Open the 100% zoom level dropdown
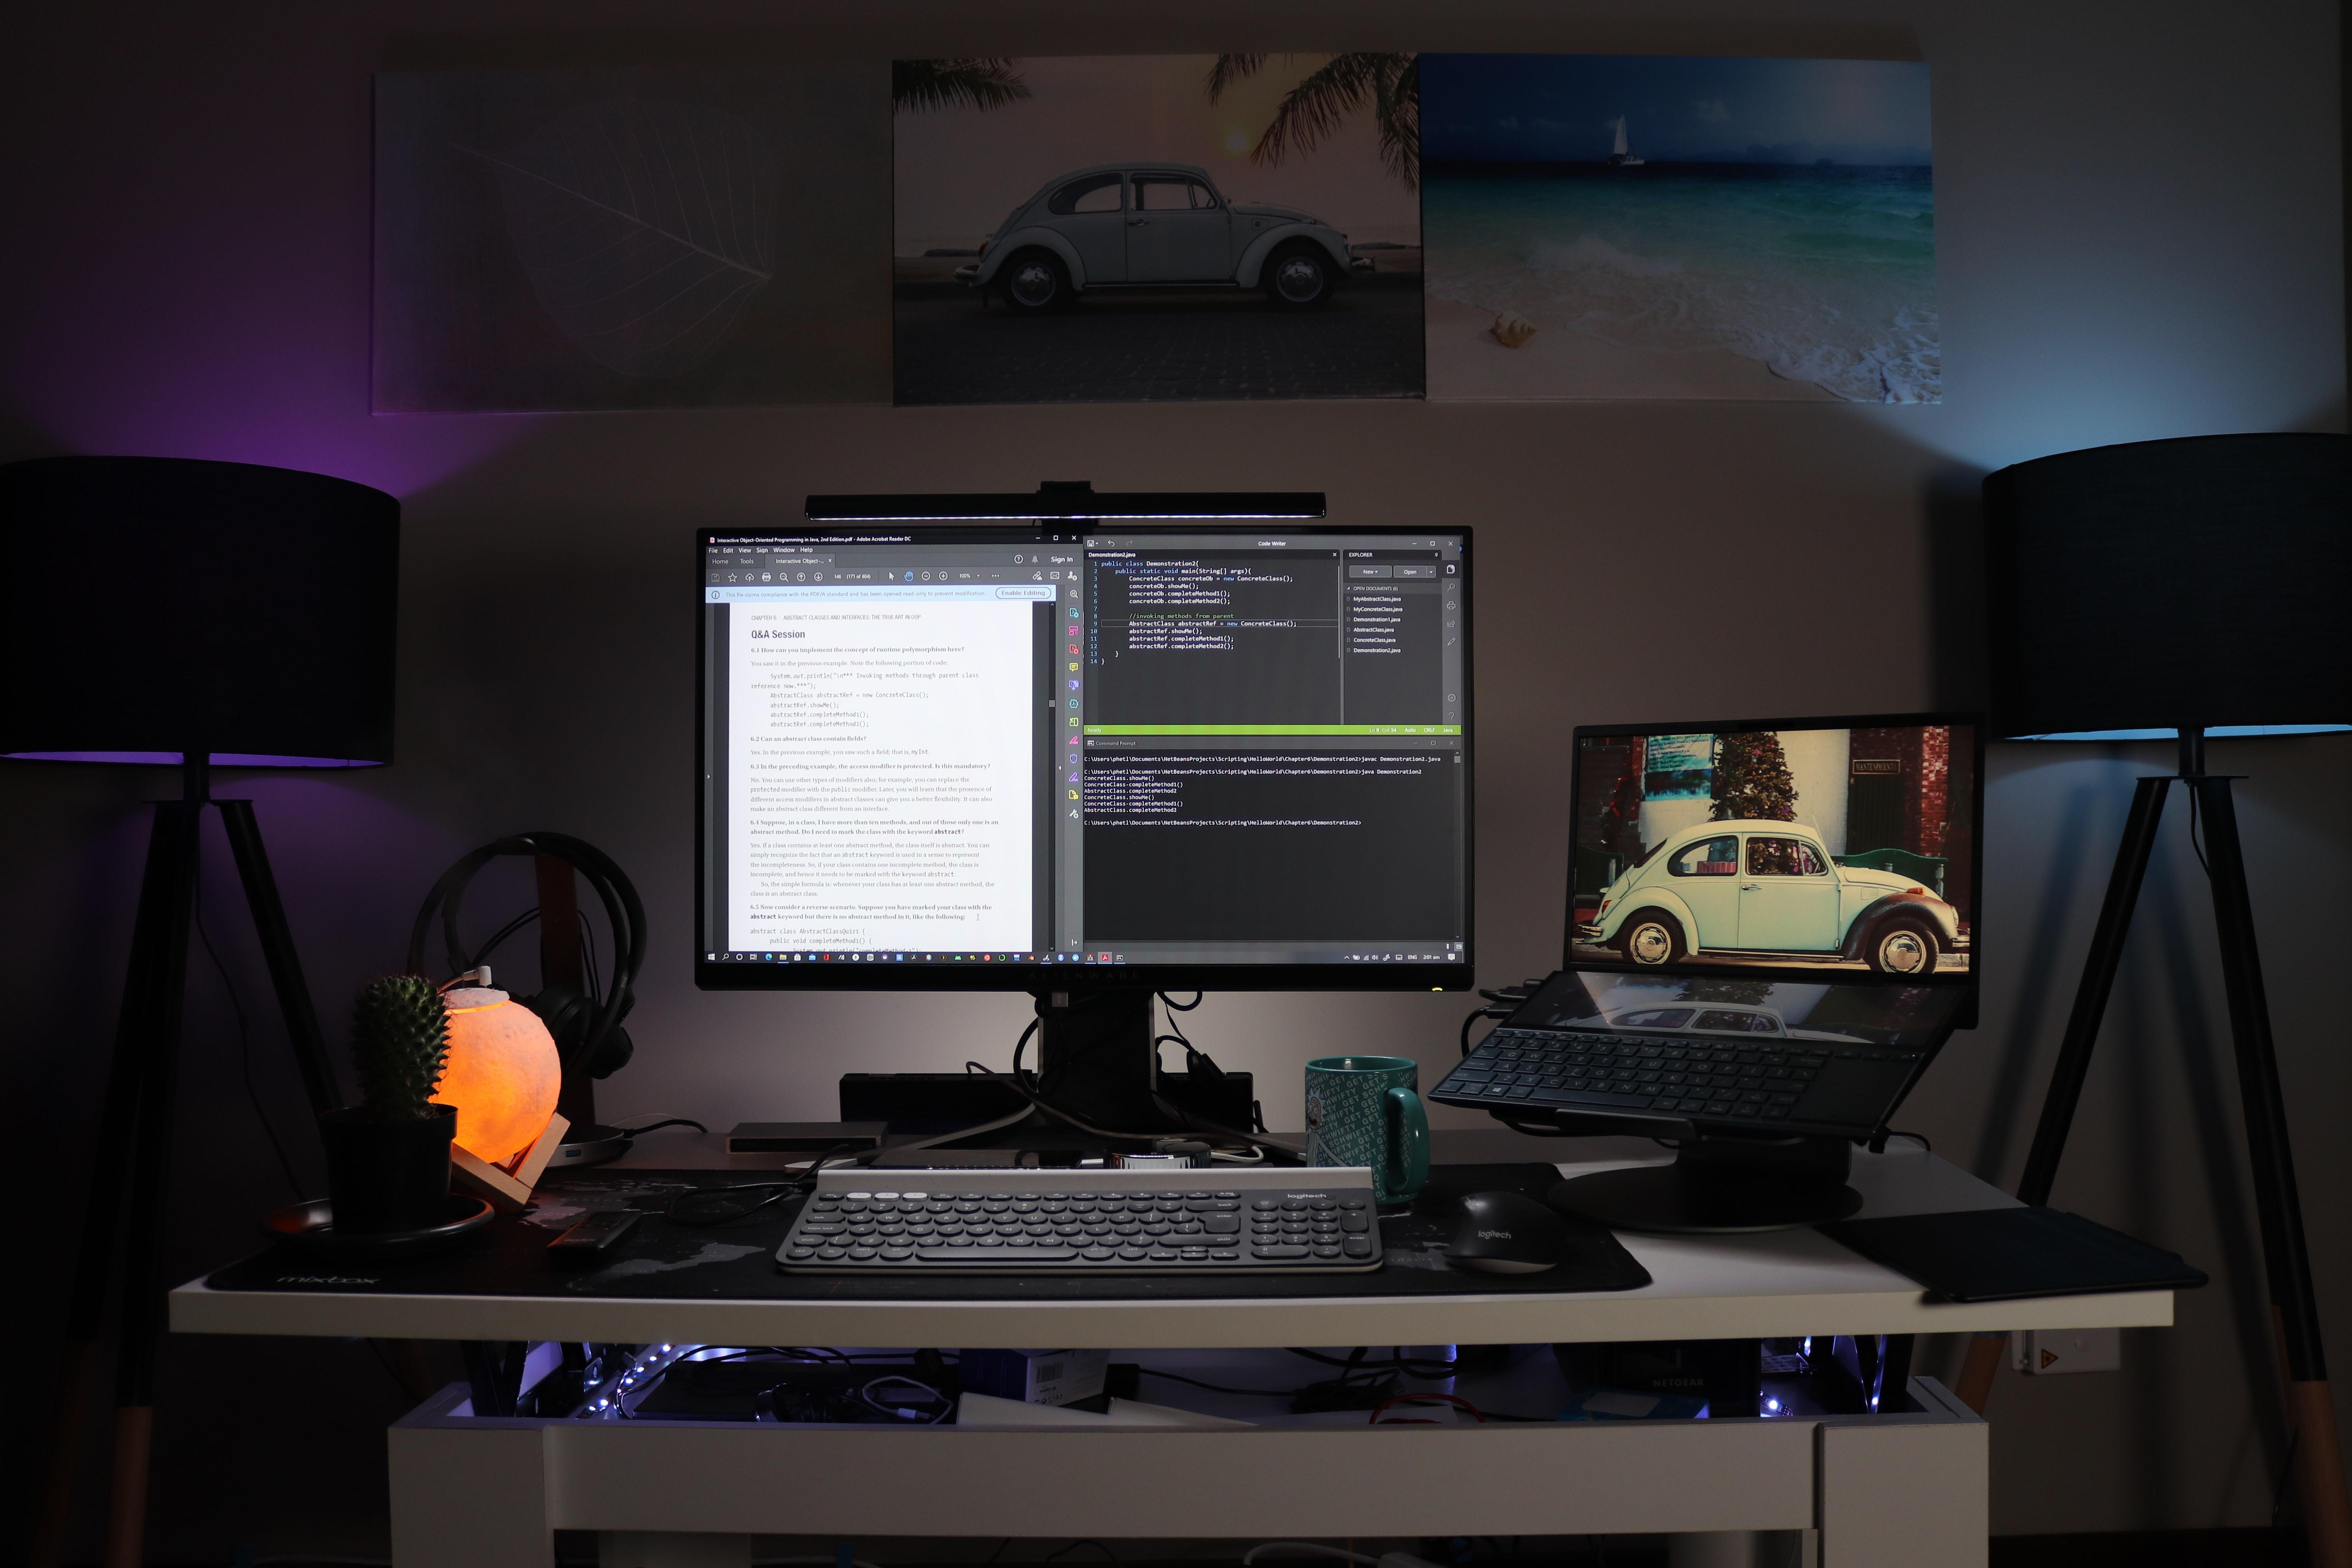Image resolution: width=2352 pixels, height=1568 pixels. pyautogui.click(x=978, y=576)
